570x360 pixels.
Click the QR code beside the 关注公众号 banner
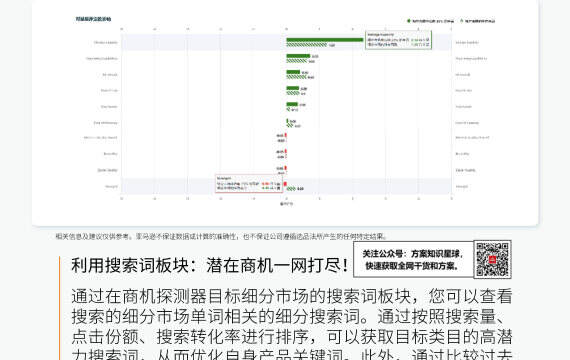coord(493,259)
